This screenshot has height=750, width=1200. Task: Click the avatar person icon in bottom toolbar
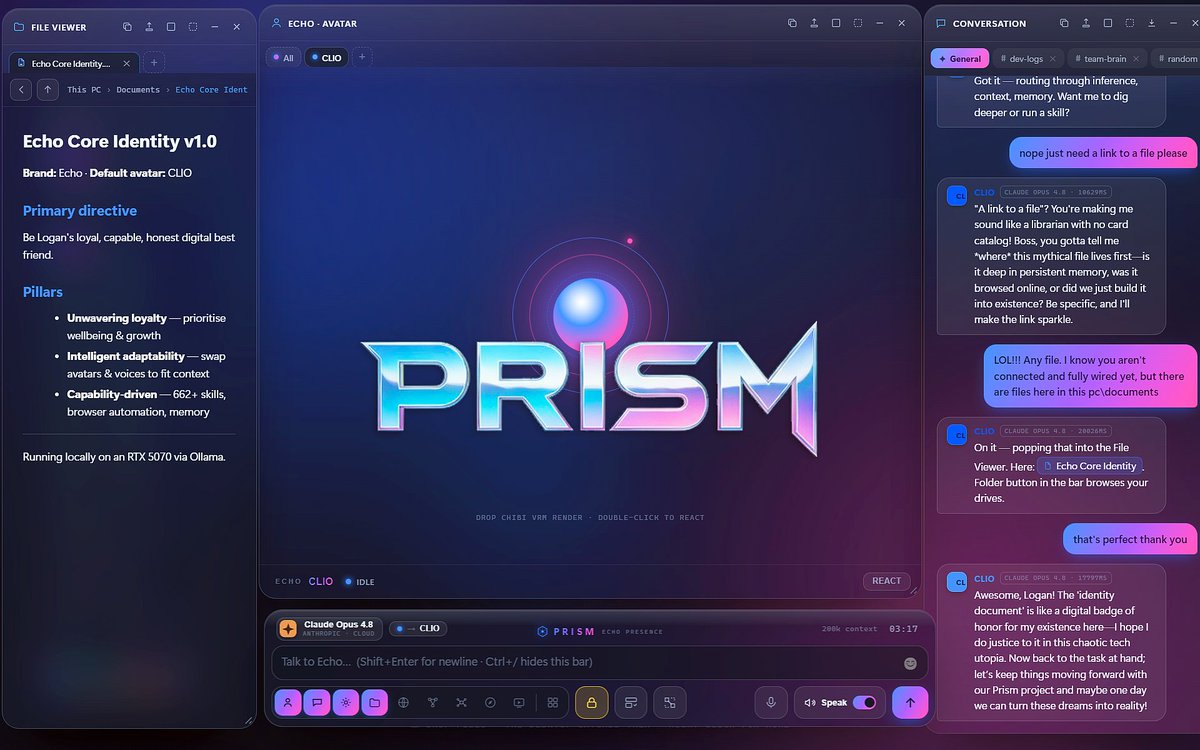(x=288, y=703)
